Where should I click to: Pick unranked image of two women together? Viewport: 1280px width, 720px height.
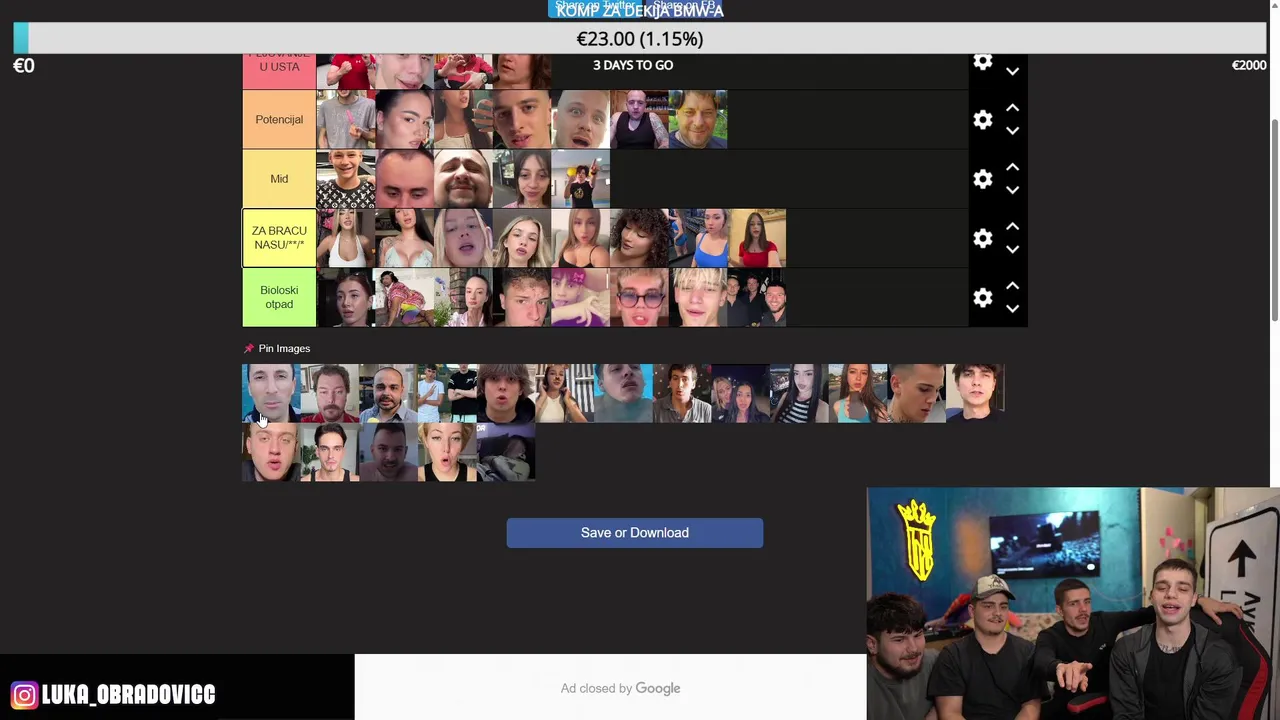pos(740,393)
